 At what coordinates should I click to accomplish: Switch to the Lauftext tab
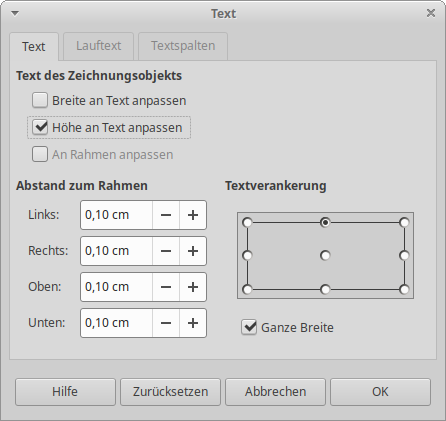click(x=99, y=46)
